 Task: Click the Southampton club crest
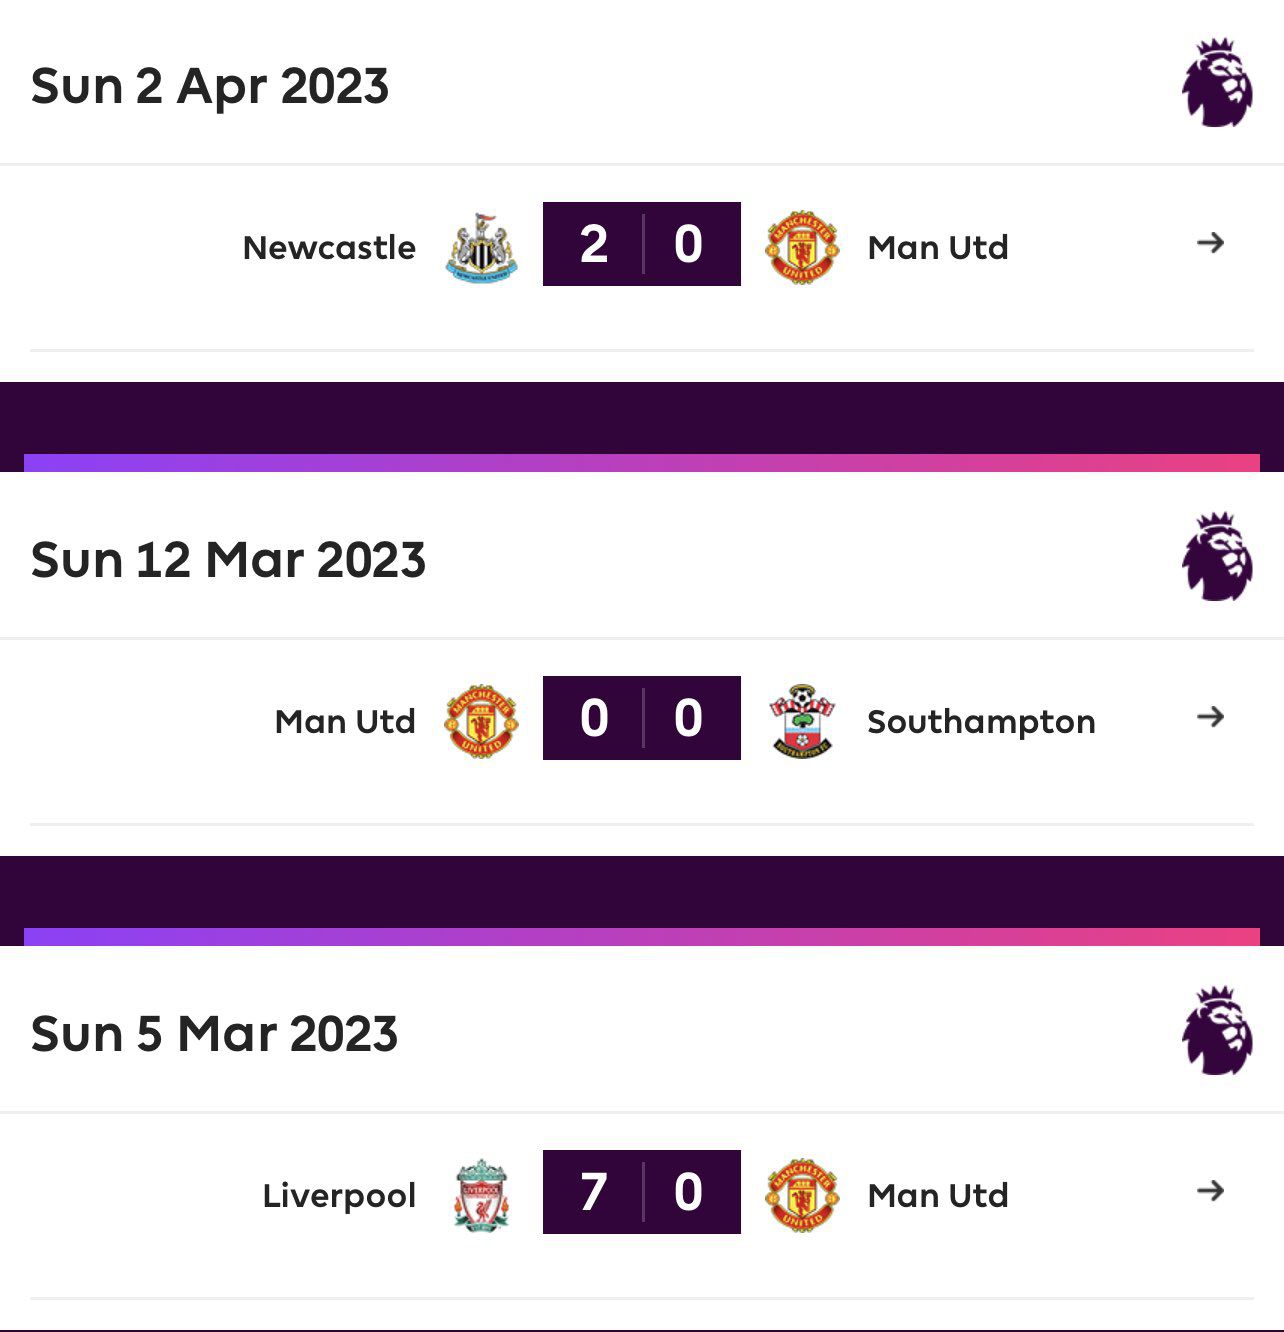tap(801, 720)
